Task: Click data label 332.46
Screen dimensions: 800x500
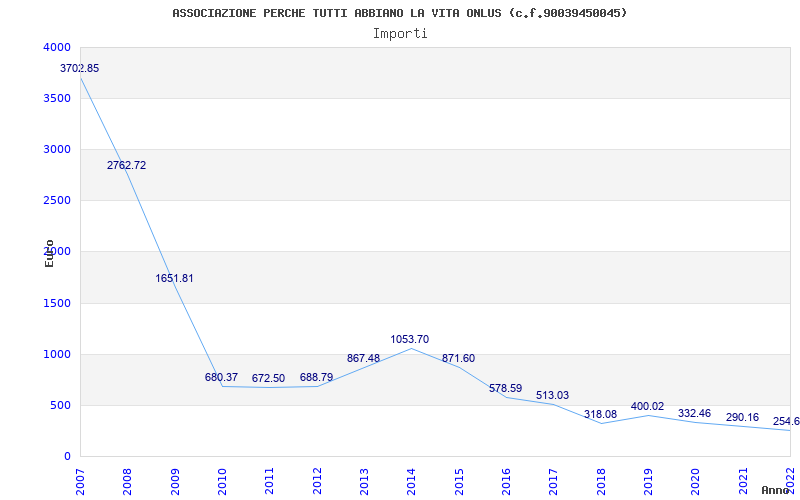Action: click(694, 413)
